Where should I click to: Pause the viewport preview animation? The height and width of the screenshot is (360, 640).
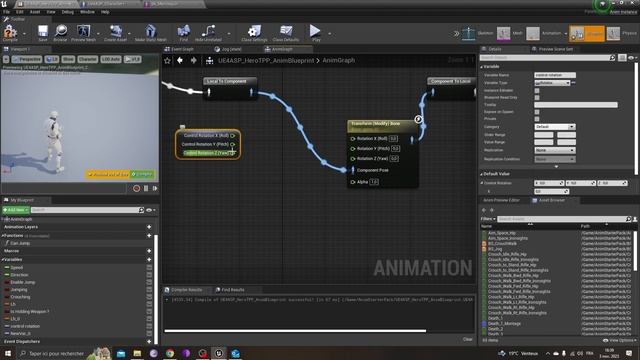(146, 188)
